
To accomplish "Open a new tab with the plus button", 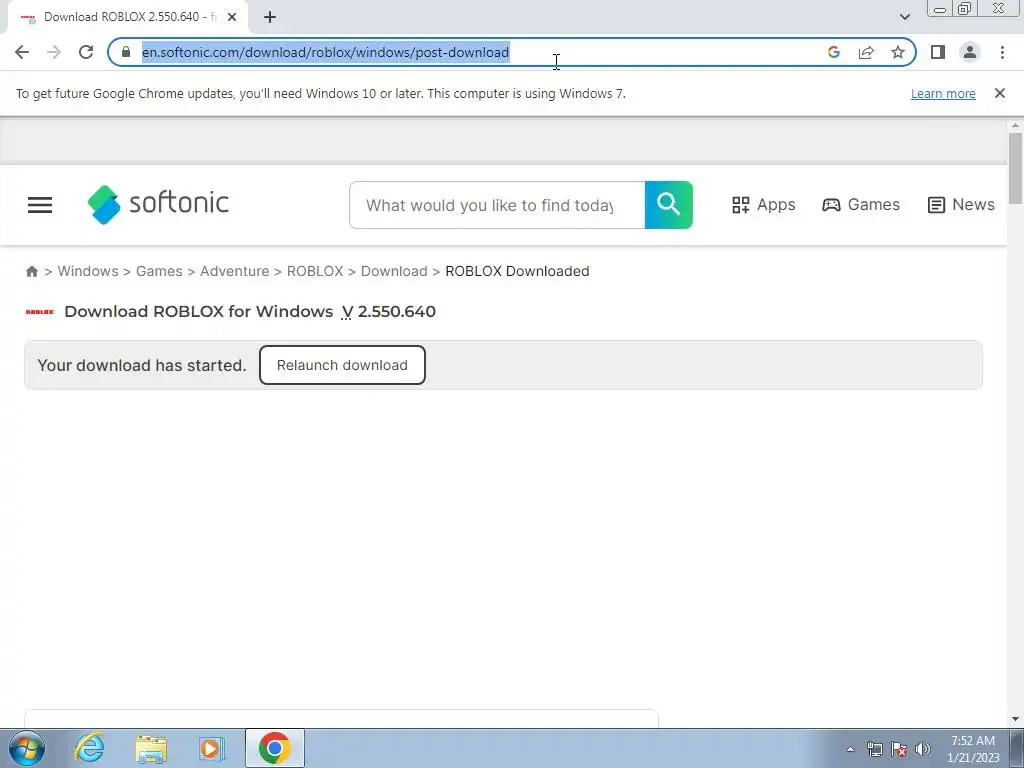I will coord(270,17).
